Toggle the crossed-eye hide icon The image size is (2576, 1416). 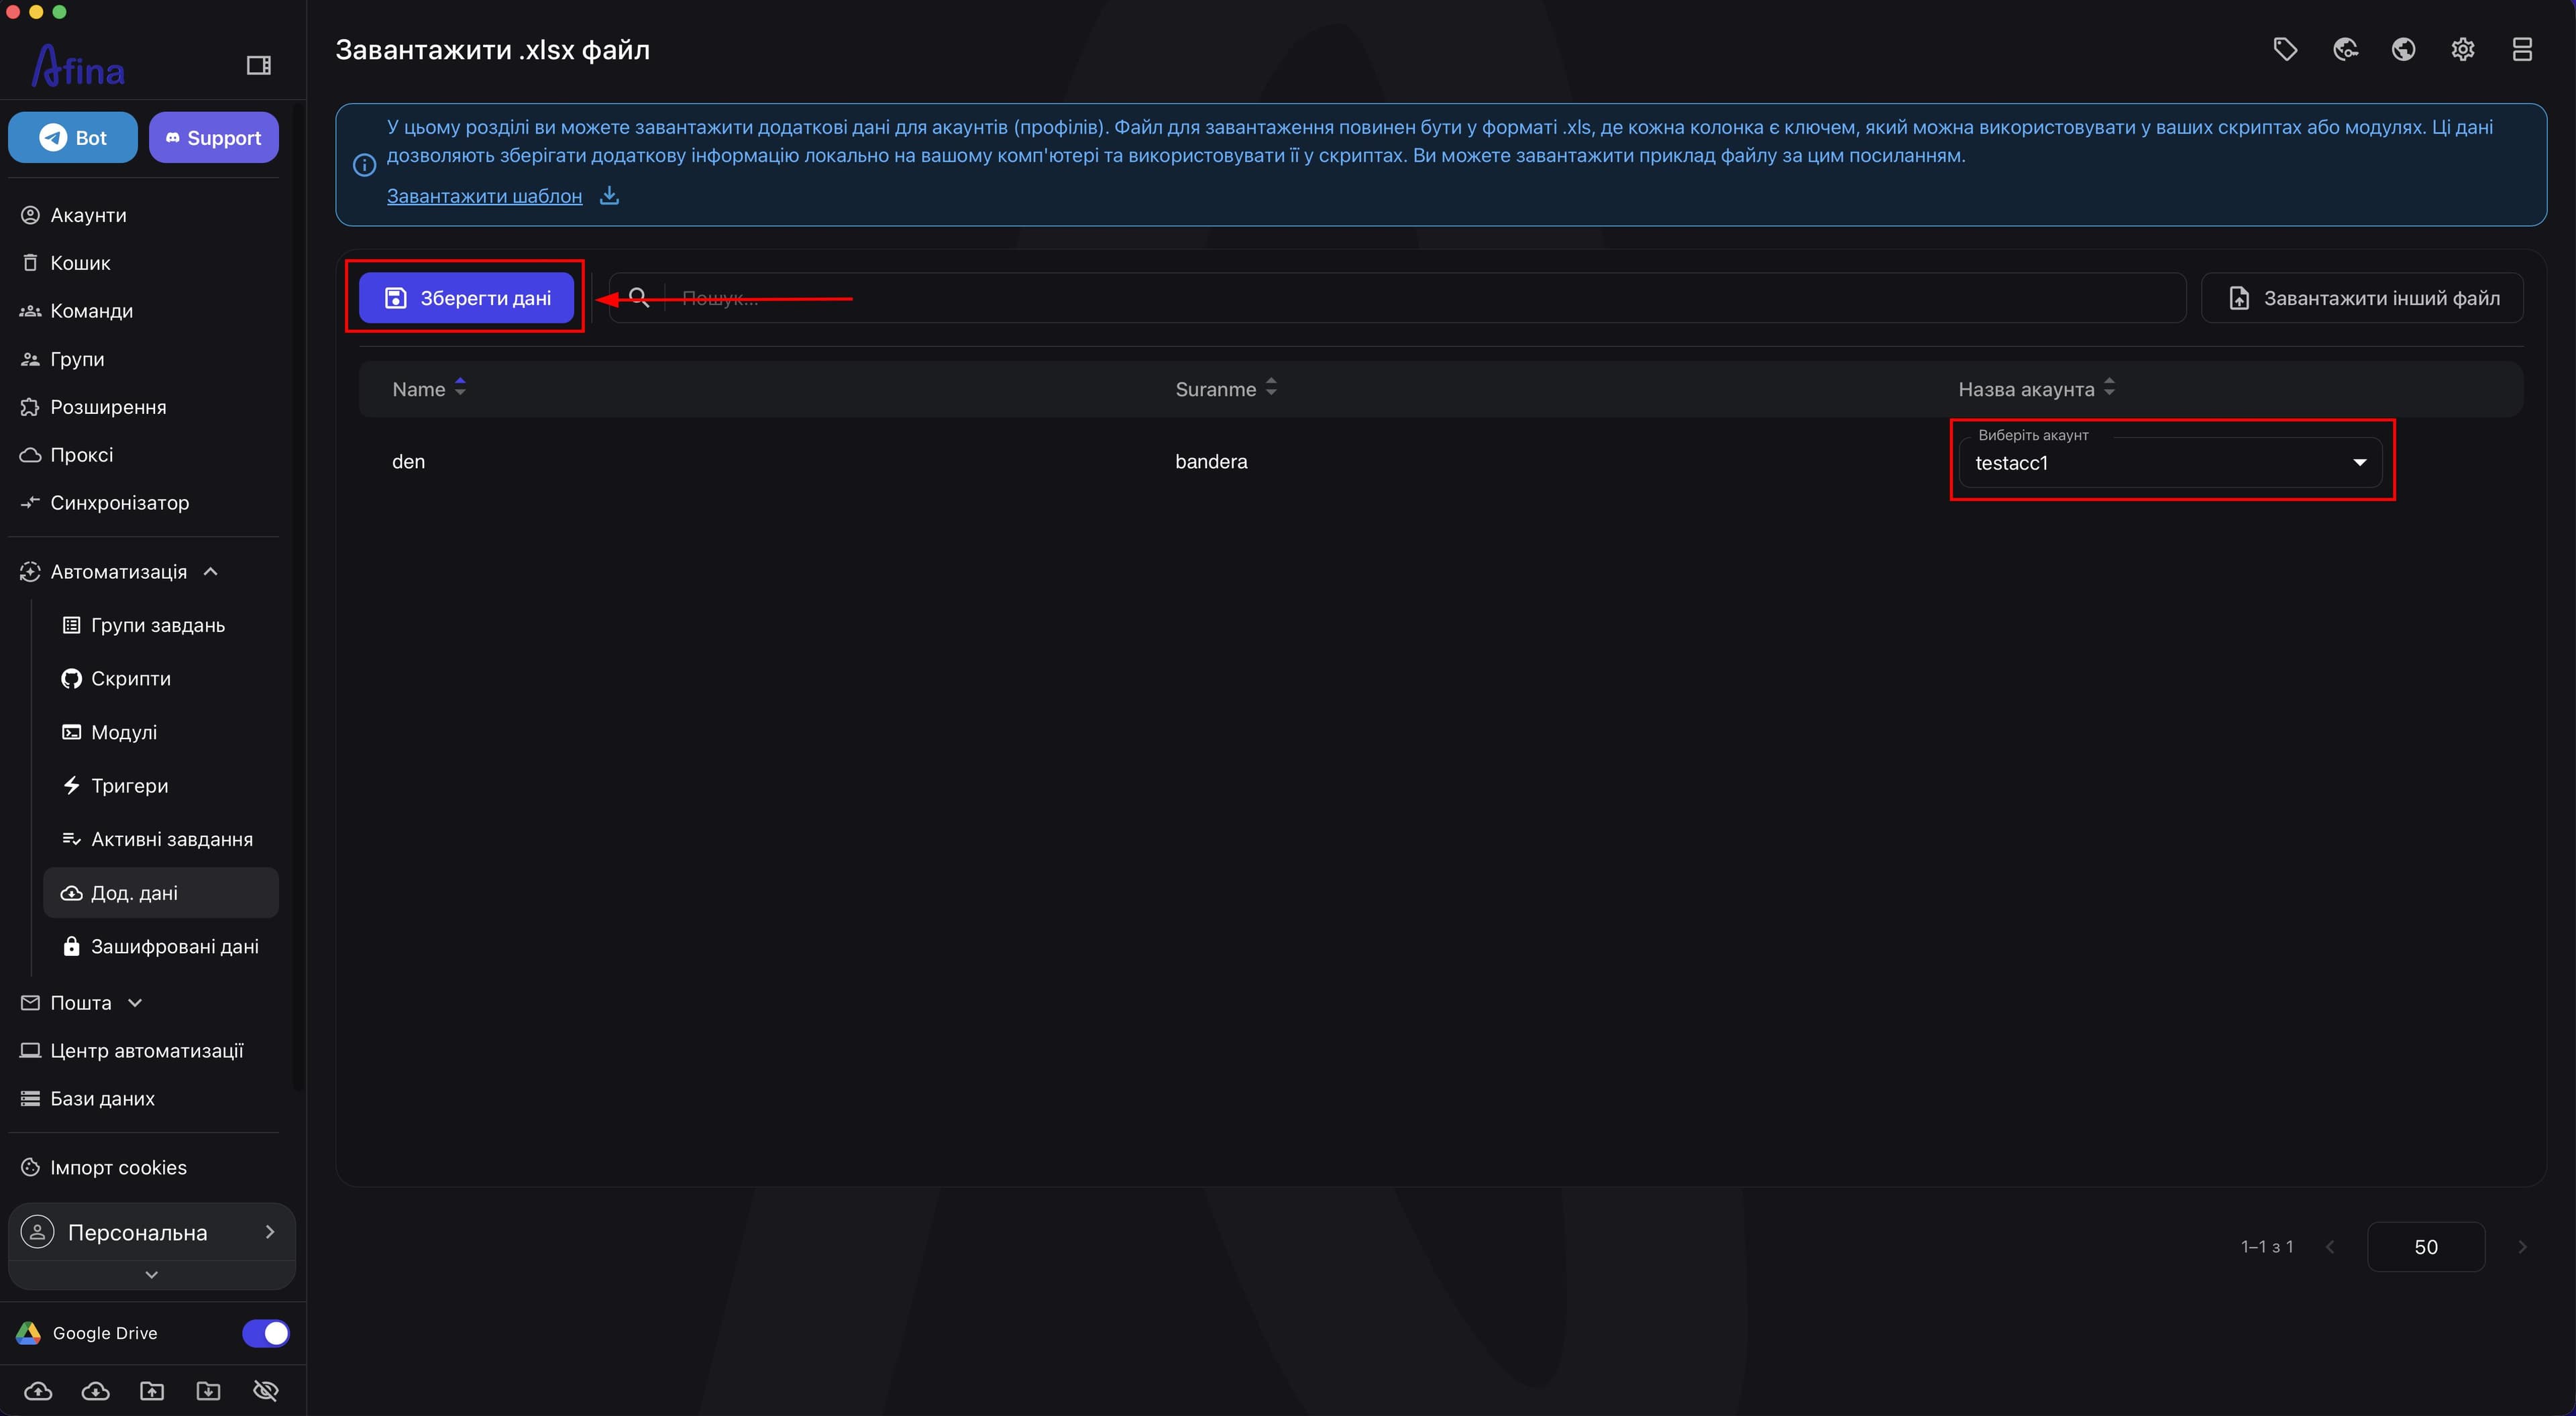[266, 1390]
